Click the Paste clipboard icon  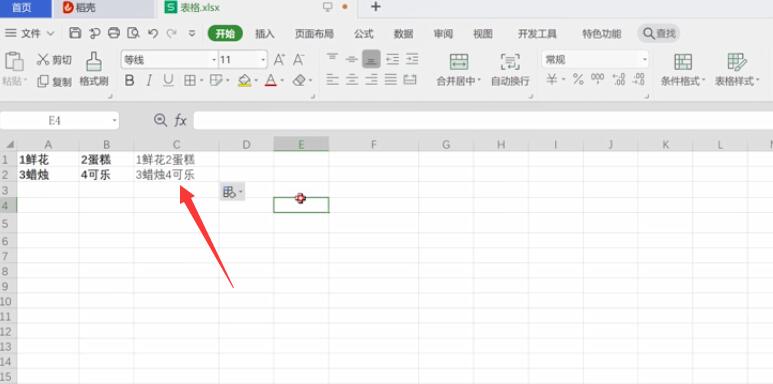coord(14,61)
